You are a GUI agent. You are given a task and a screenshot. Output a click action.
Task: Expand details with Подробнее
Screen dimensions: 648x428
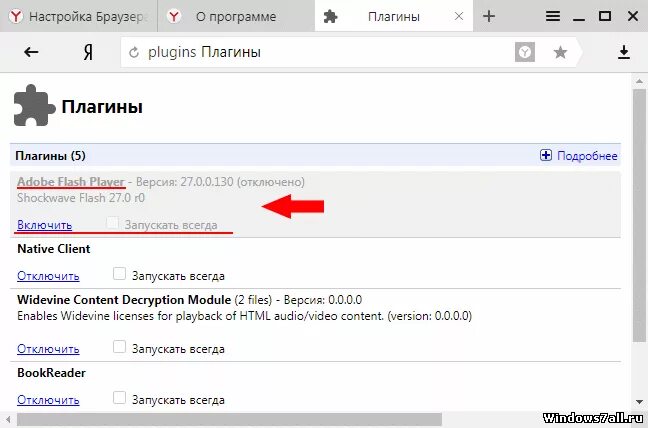587,156
